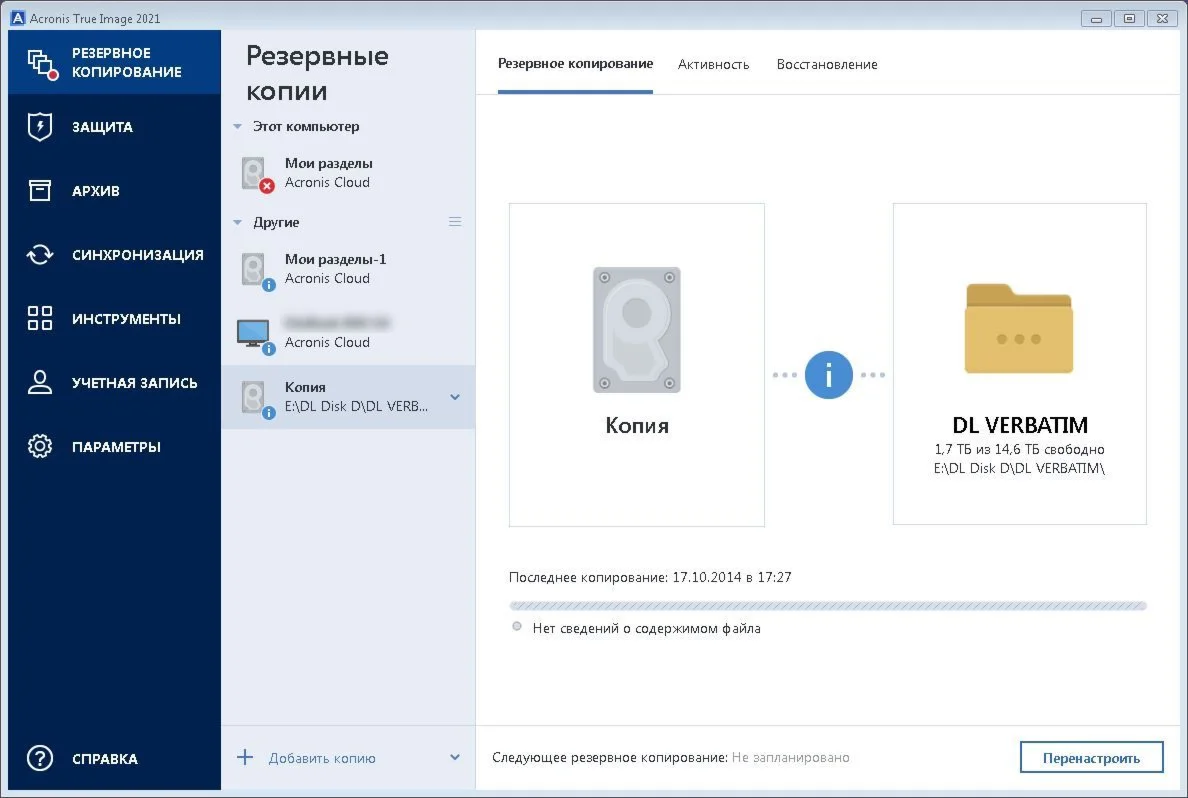Open the Archive box icon
This screenshot has width=1188, height=798.
click(x=39, y=190)
